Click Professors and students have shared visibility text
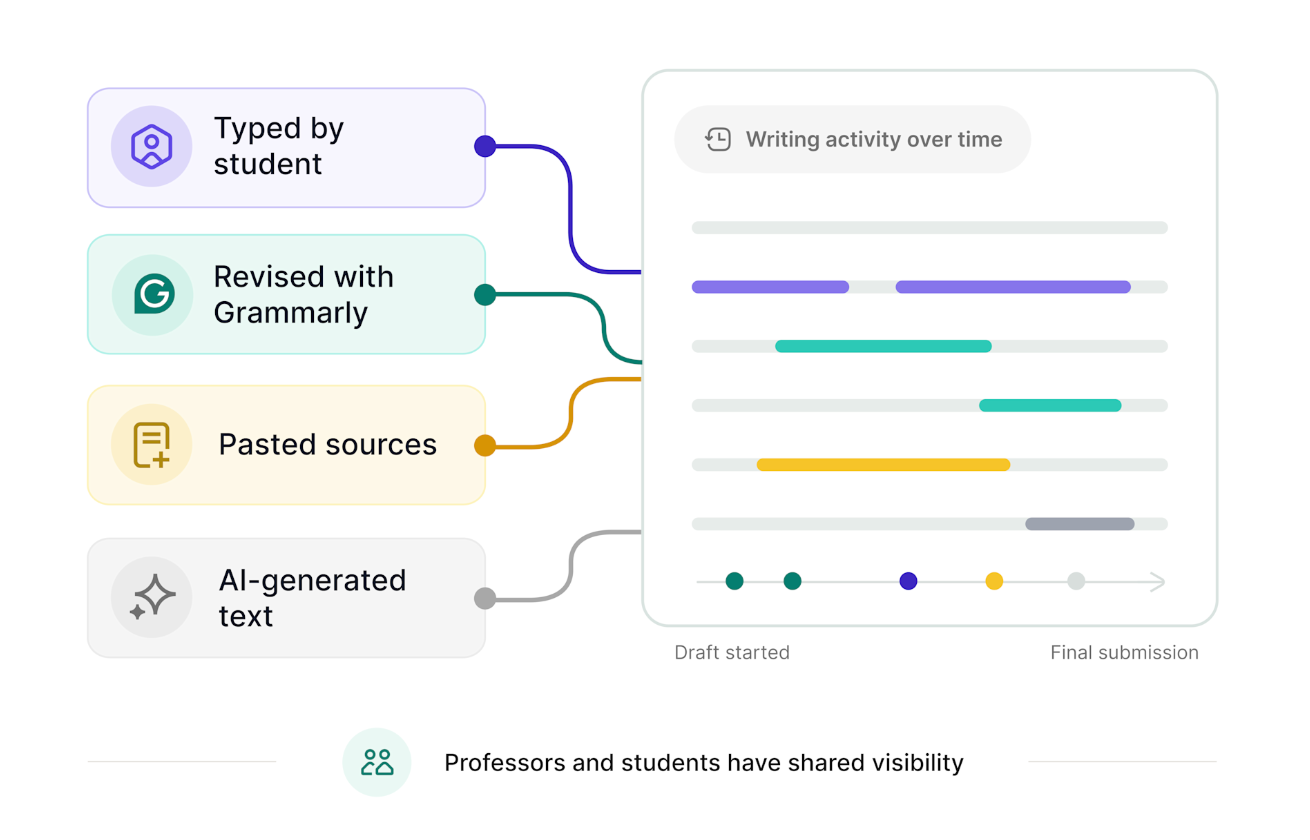 (x=704, y=763)
